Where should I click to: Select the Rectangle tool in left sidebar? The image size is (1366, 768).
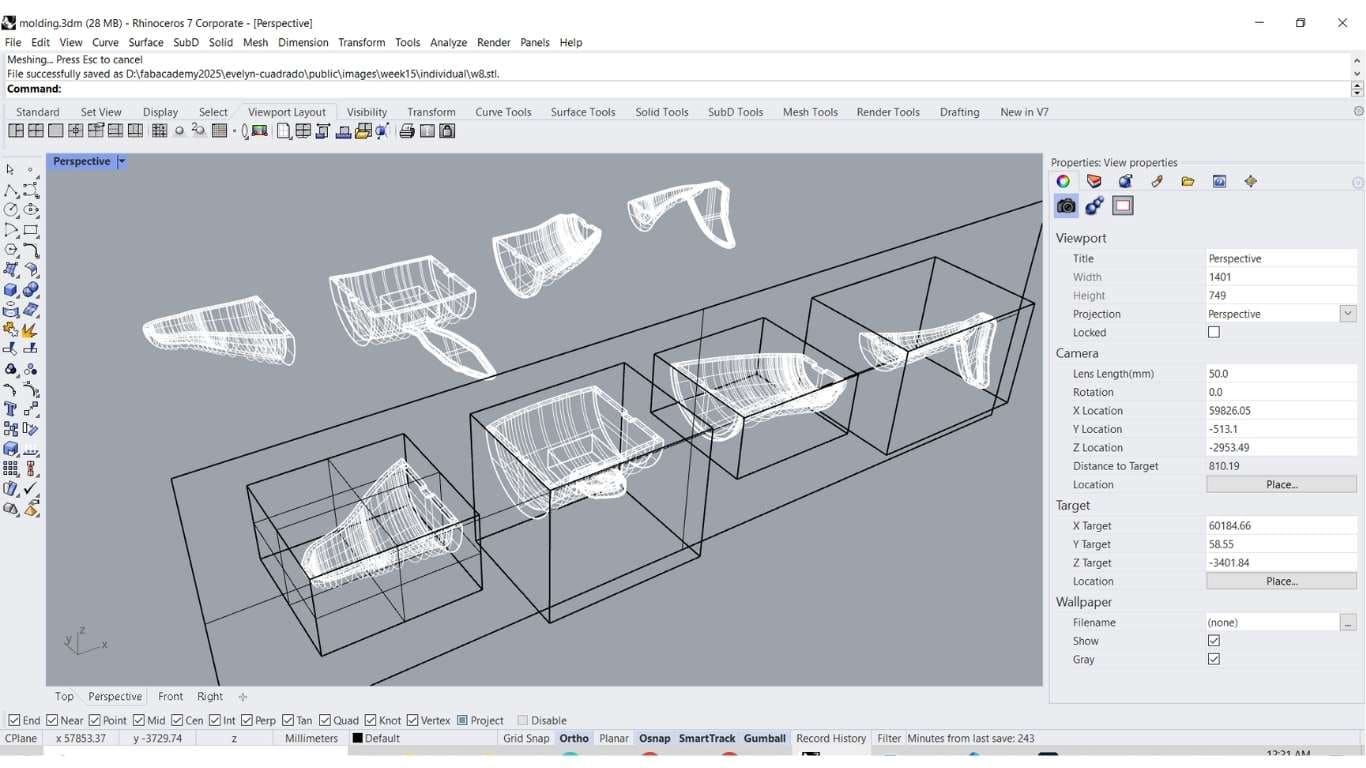coord(31,230)
